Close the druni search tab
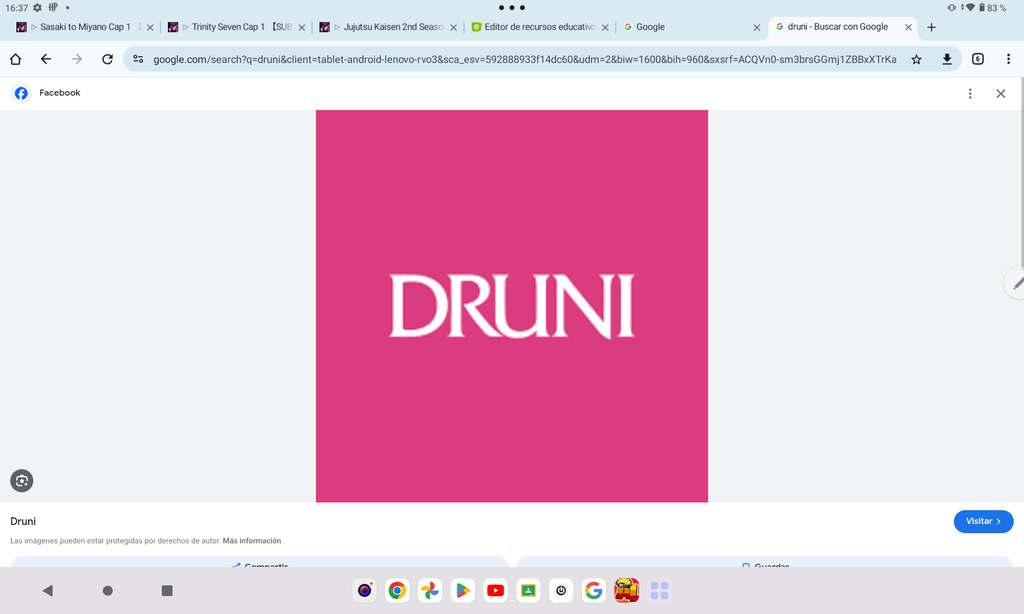 pyautogui.click(x=908, y=27)
